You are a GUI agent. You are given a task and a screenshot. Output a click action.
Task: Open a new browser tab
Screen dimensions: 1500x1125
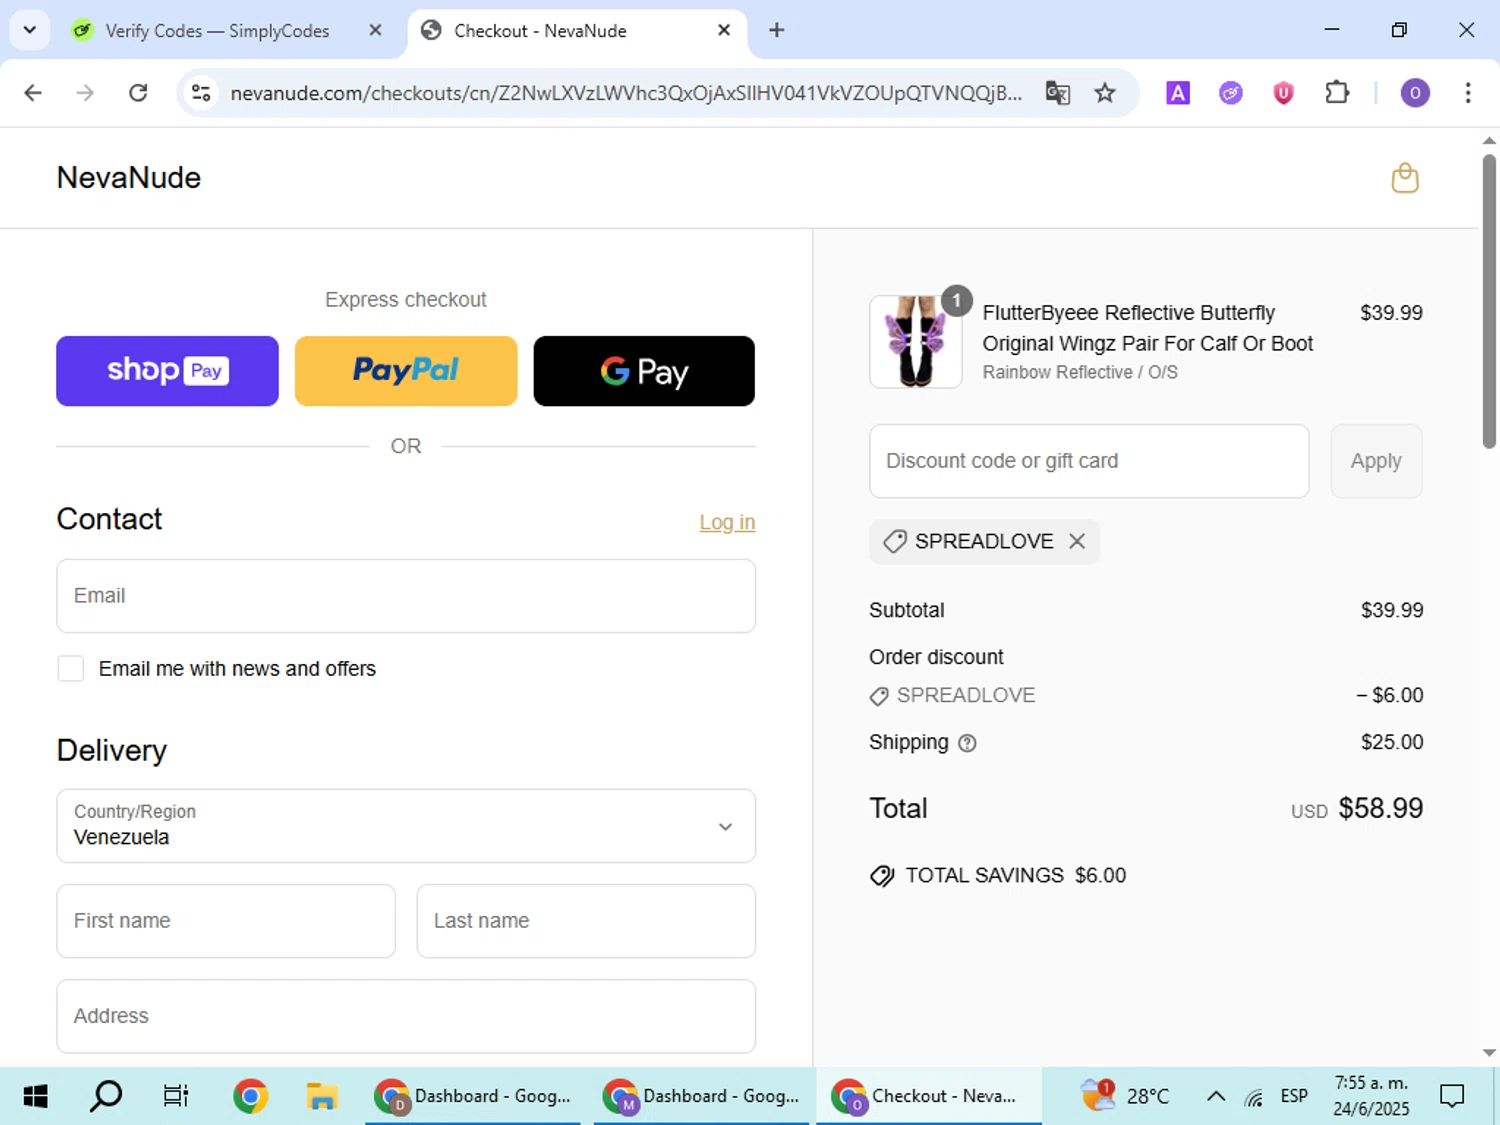click(777, 30)
